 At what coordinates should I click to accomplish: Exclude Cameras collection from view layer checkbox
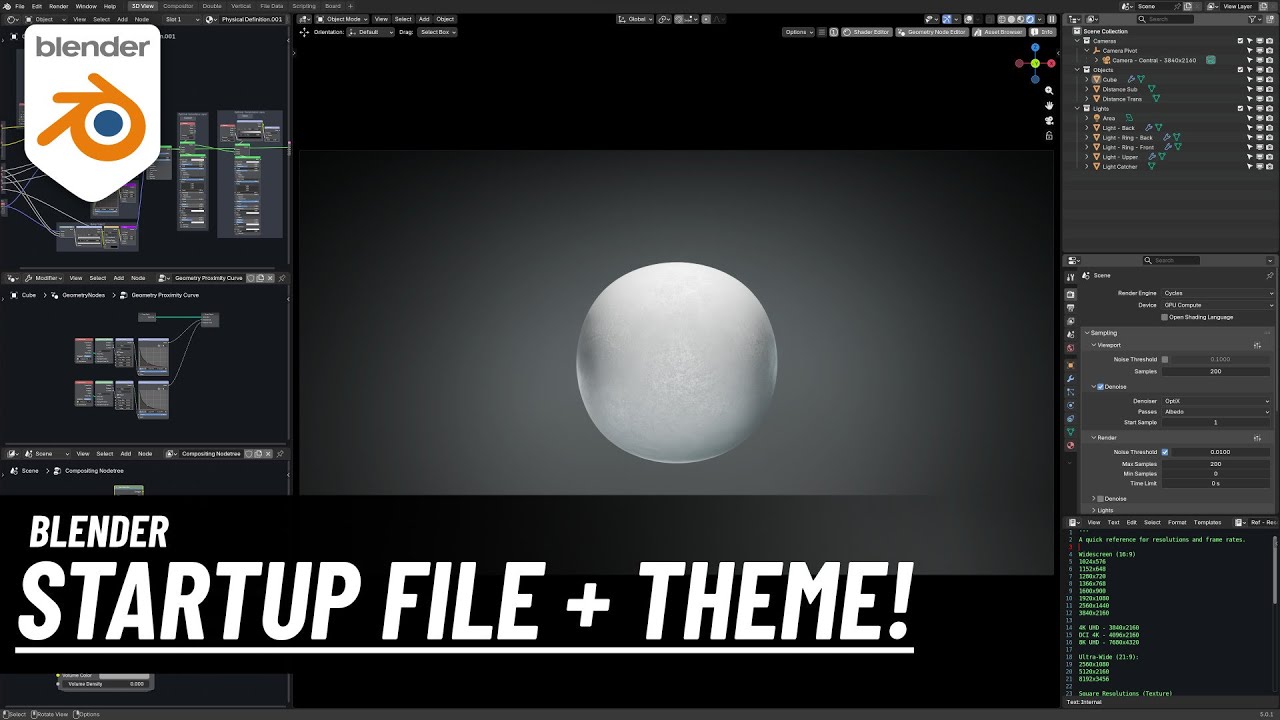1241,41
